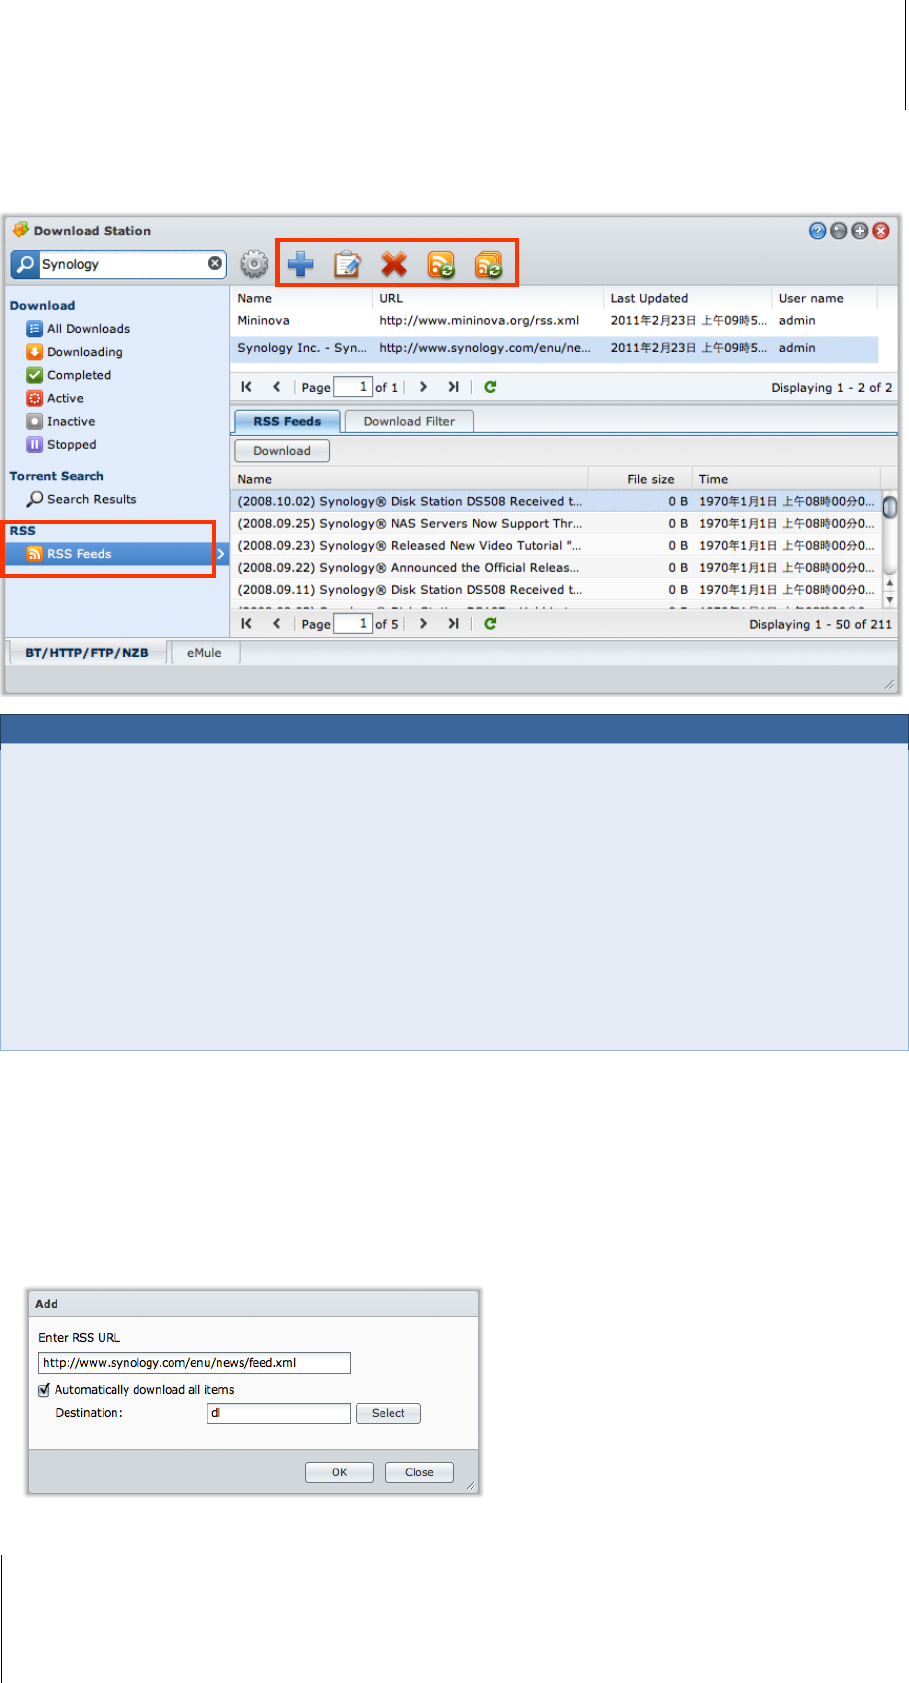The image size is (909, 1683).
Task: Open the settings gear in the toolbar
Action: [254, 264]
